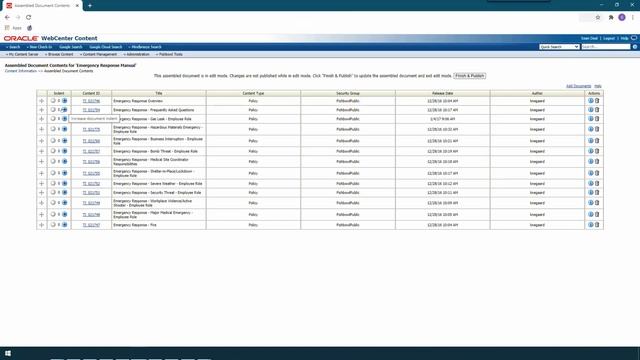The height and width of the screenshot is (360, 640).
Task: Increase indent for Bomb Threat row
Action: tap(64, 151)
